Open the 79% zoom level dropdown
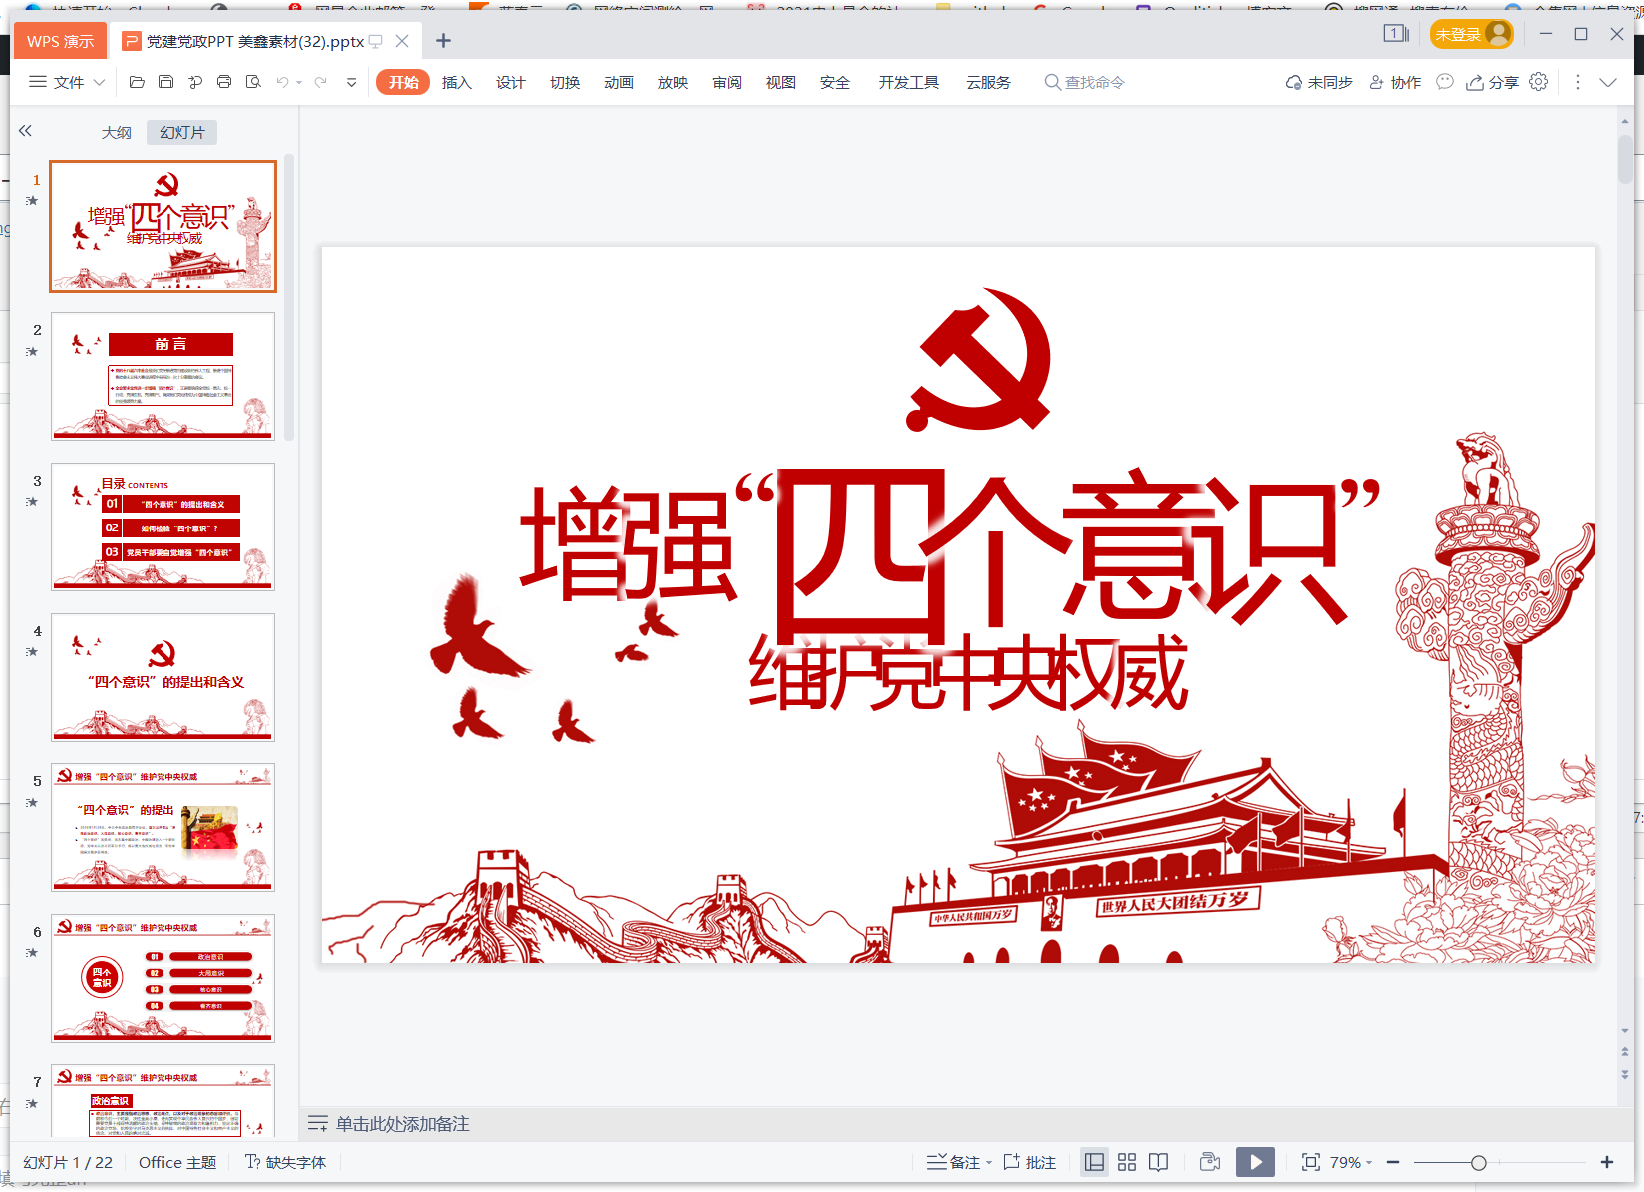Image resolution: width=1644 pixels, height=1192 pixels. point(1369,1162)
